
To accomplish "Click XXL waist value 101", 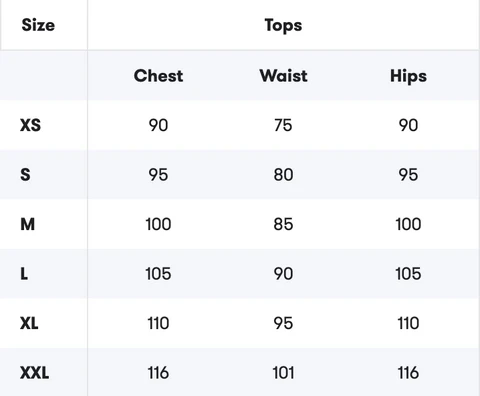I will point(283,373).
